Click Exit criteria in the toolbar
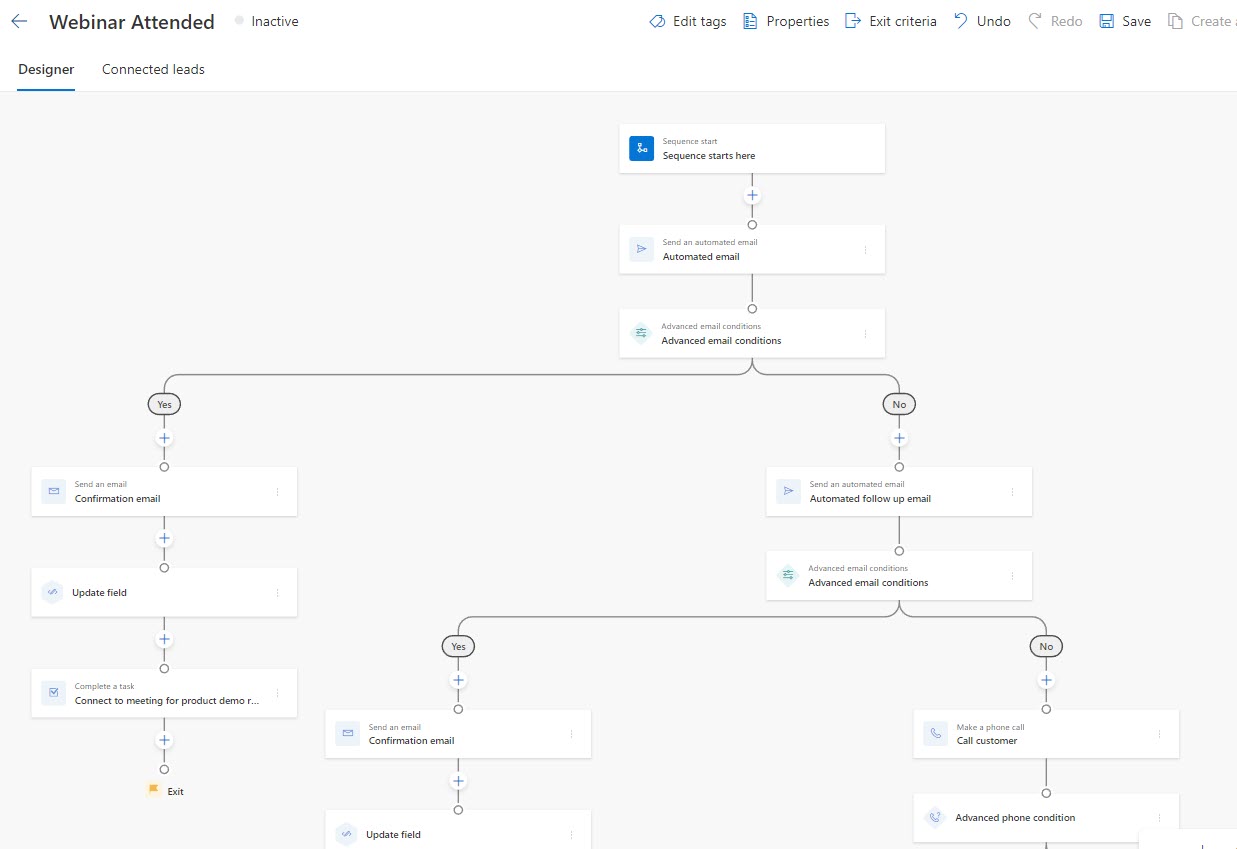Viewport: 1237px width, 849px height. [x=891, y=21]
